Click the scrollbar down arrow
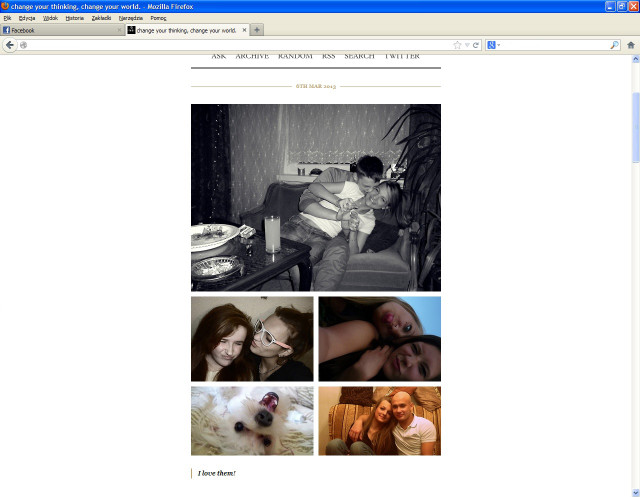Image resolution: width=640 pixels, height=497 pixels. tap(636, 493)
